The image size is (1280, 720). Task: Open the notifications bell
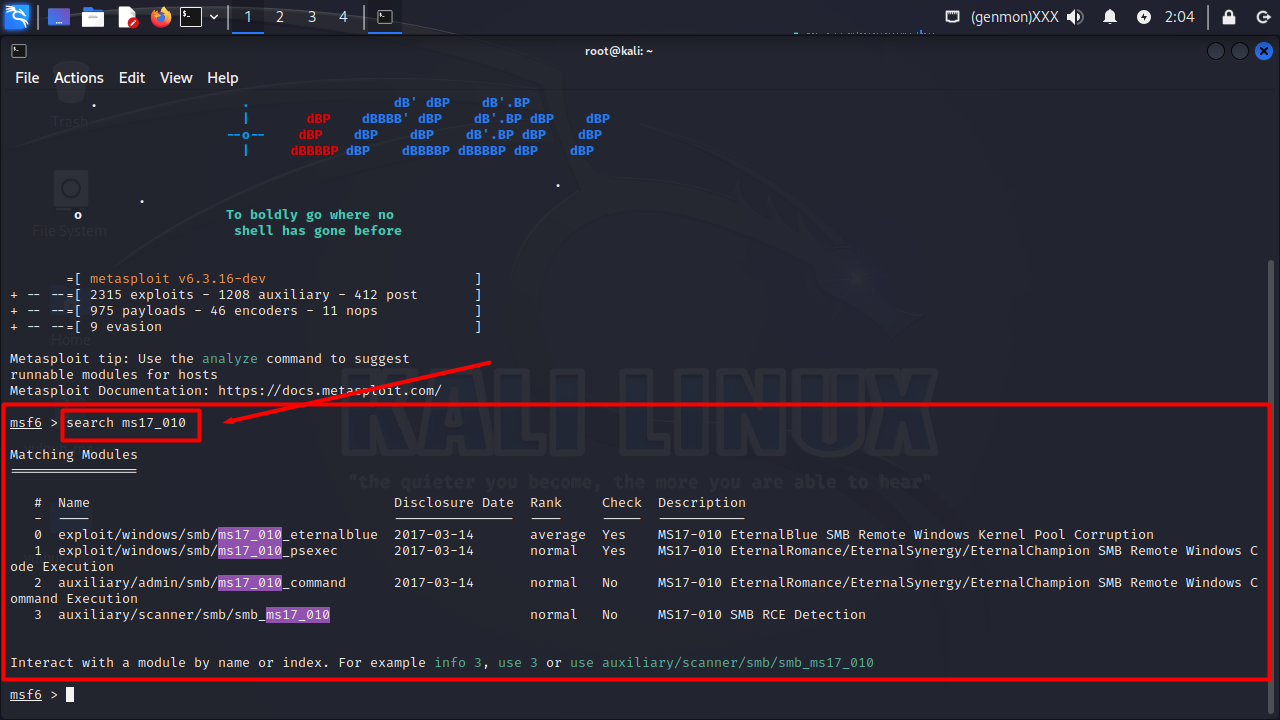pyautogui.click(x=1110, y=17)
